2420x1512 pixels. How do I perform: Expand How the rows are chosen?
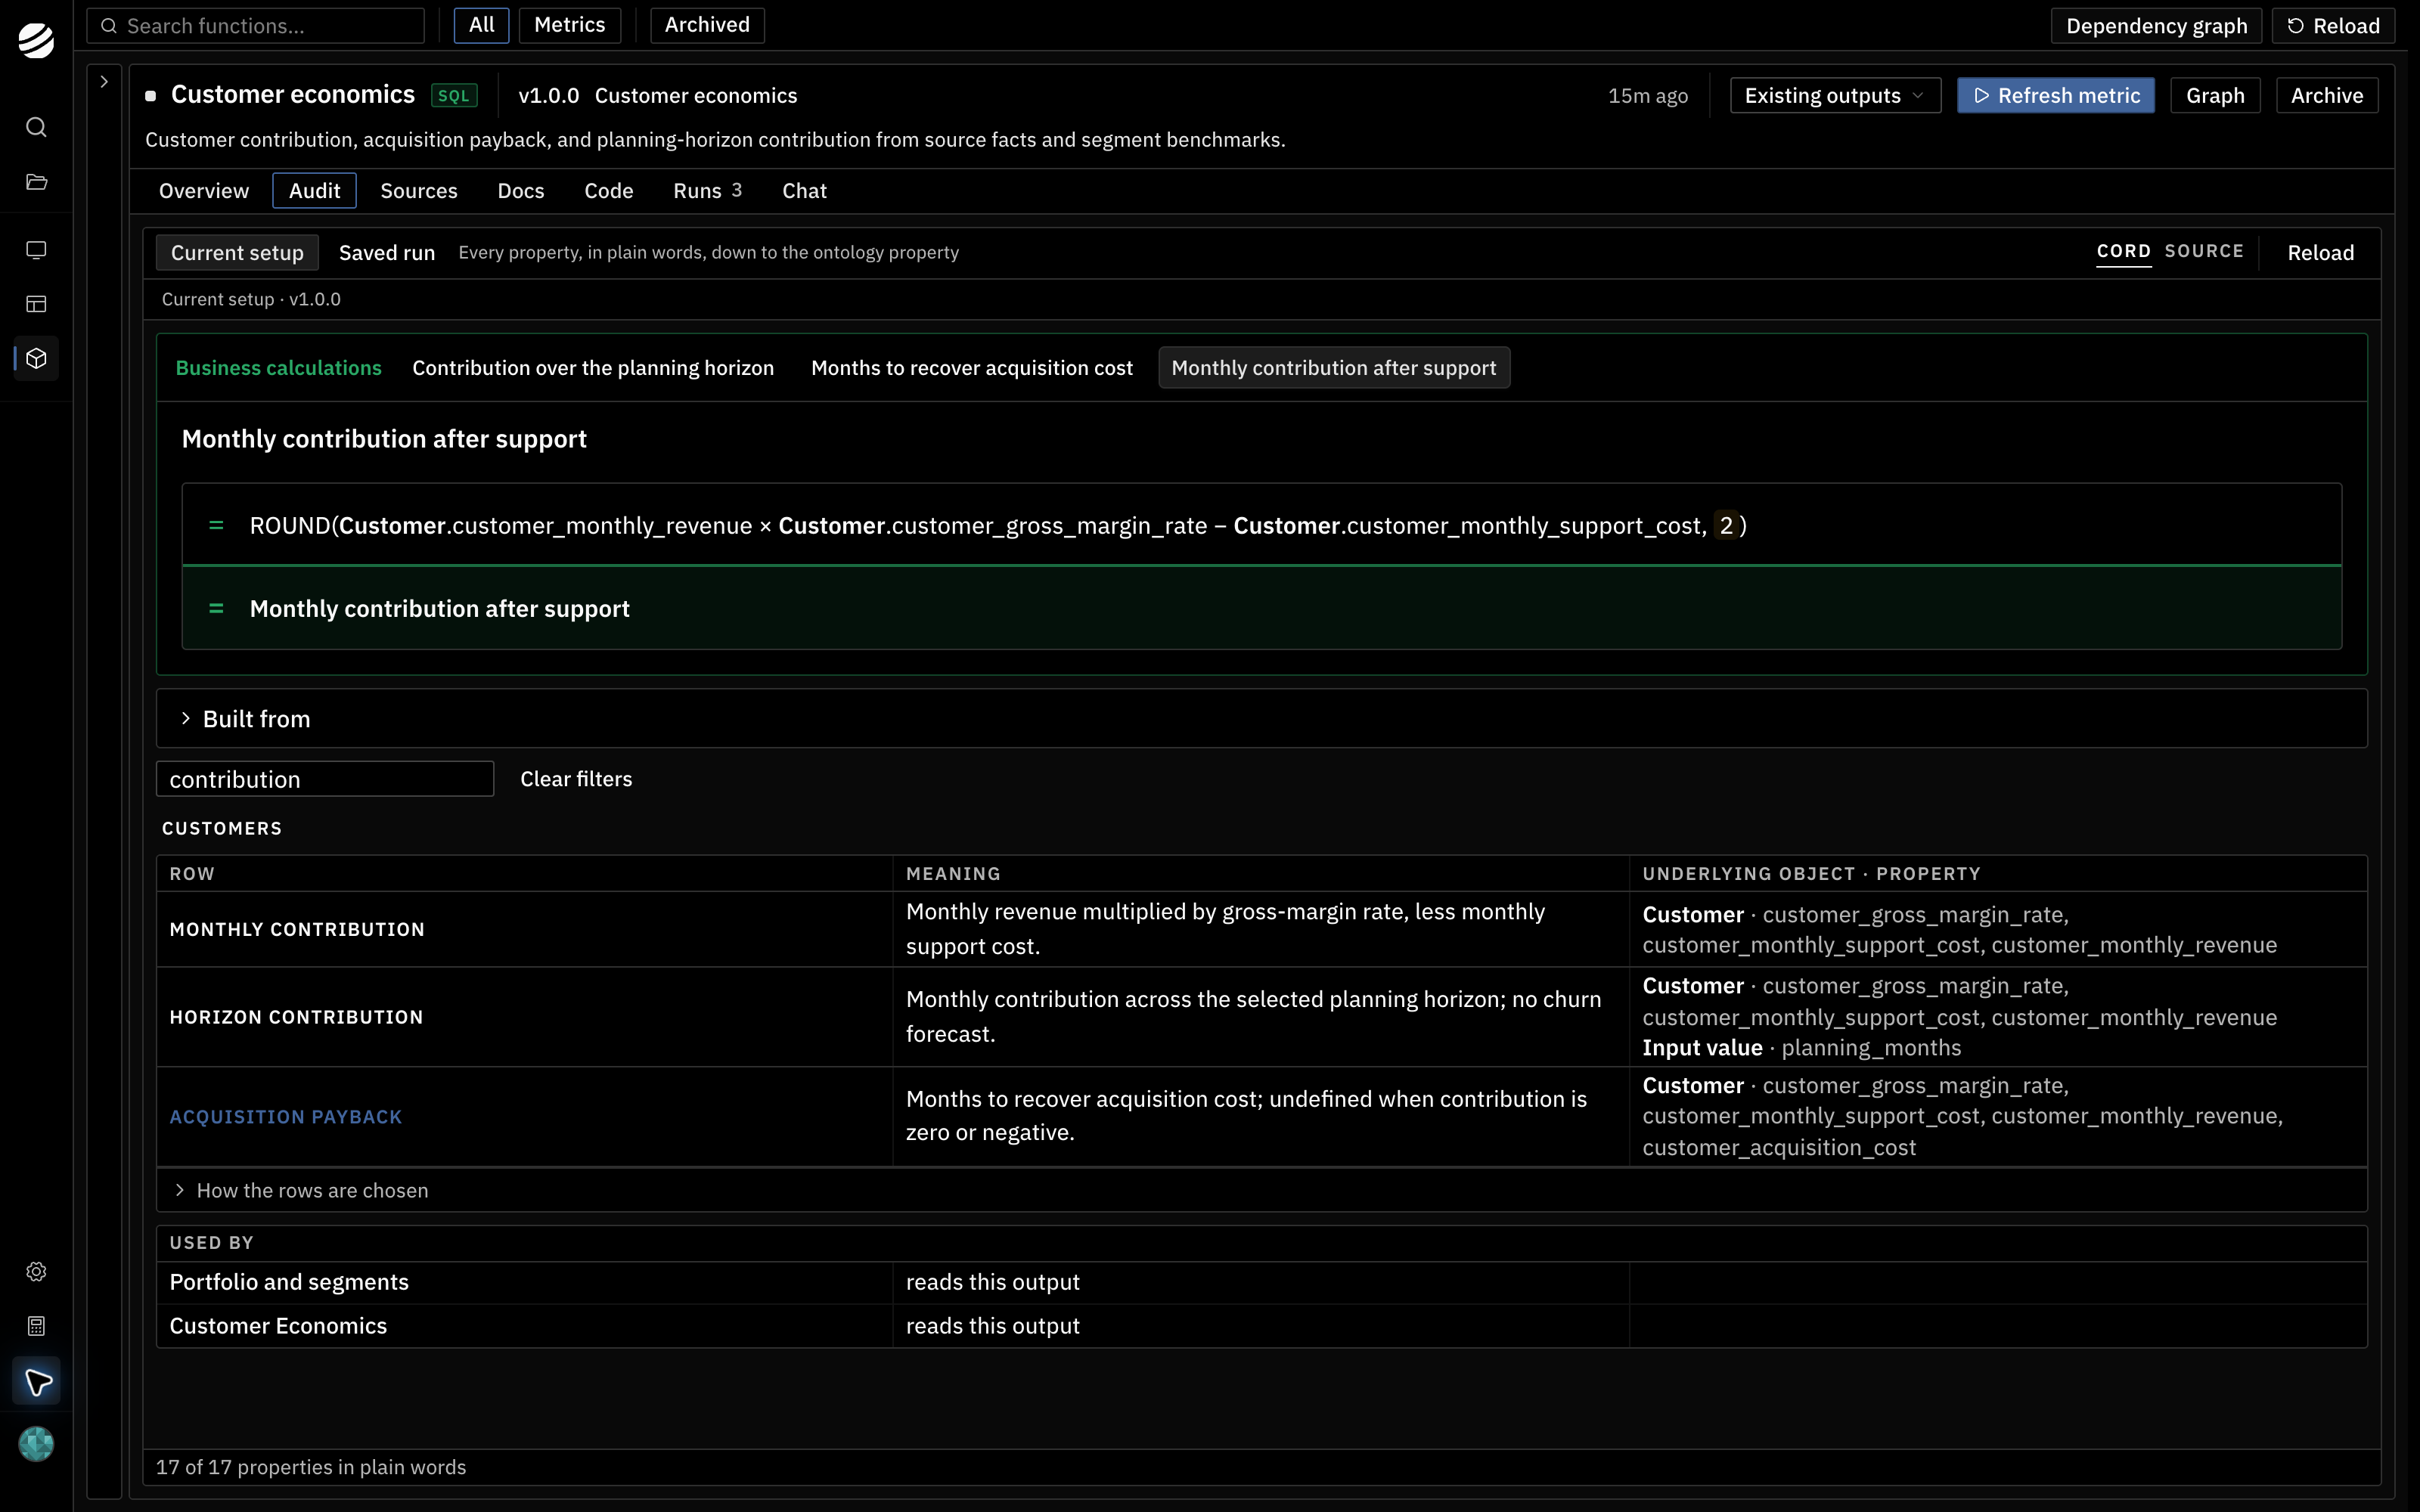[x=1261, y=1190]
